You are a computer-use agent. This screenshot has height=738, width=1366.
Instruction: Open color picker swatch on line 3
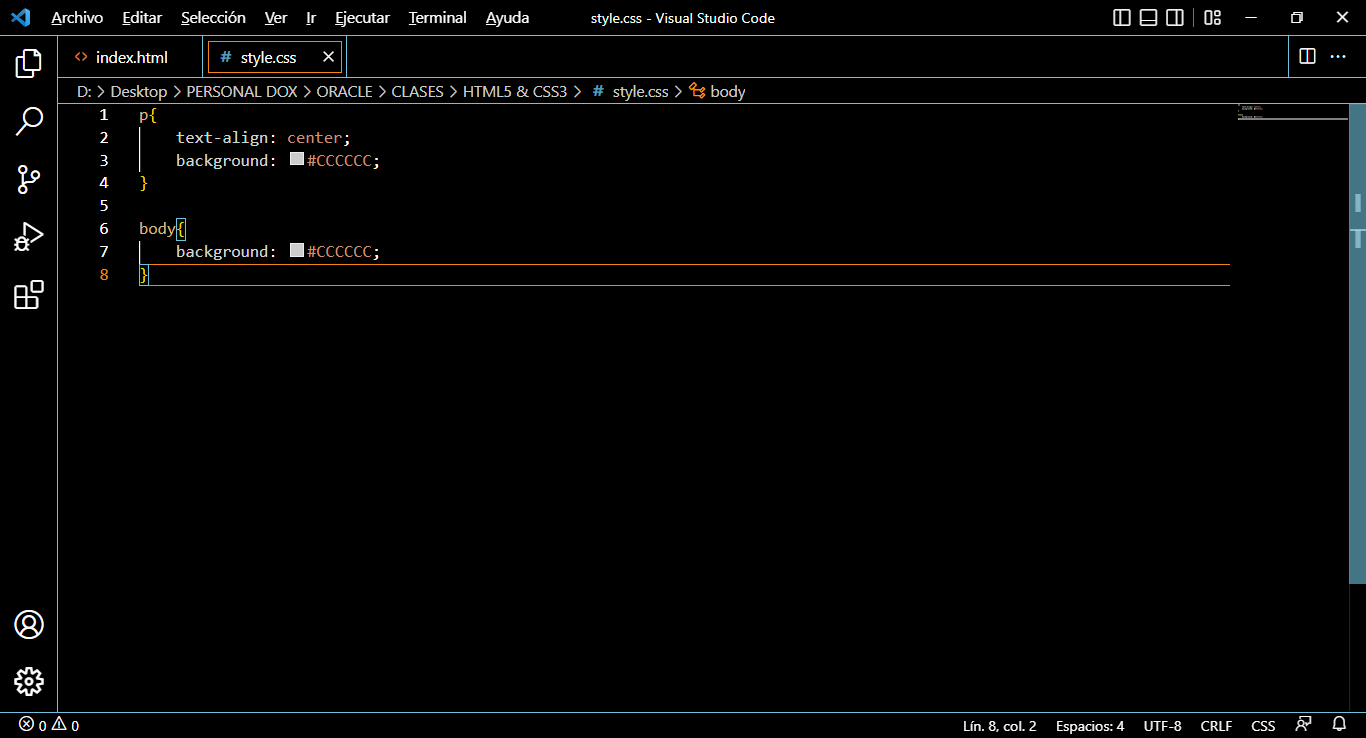click(297, 159)
